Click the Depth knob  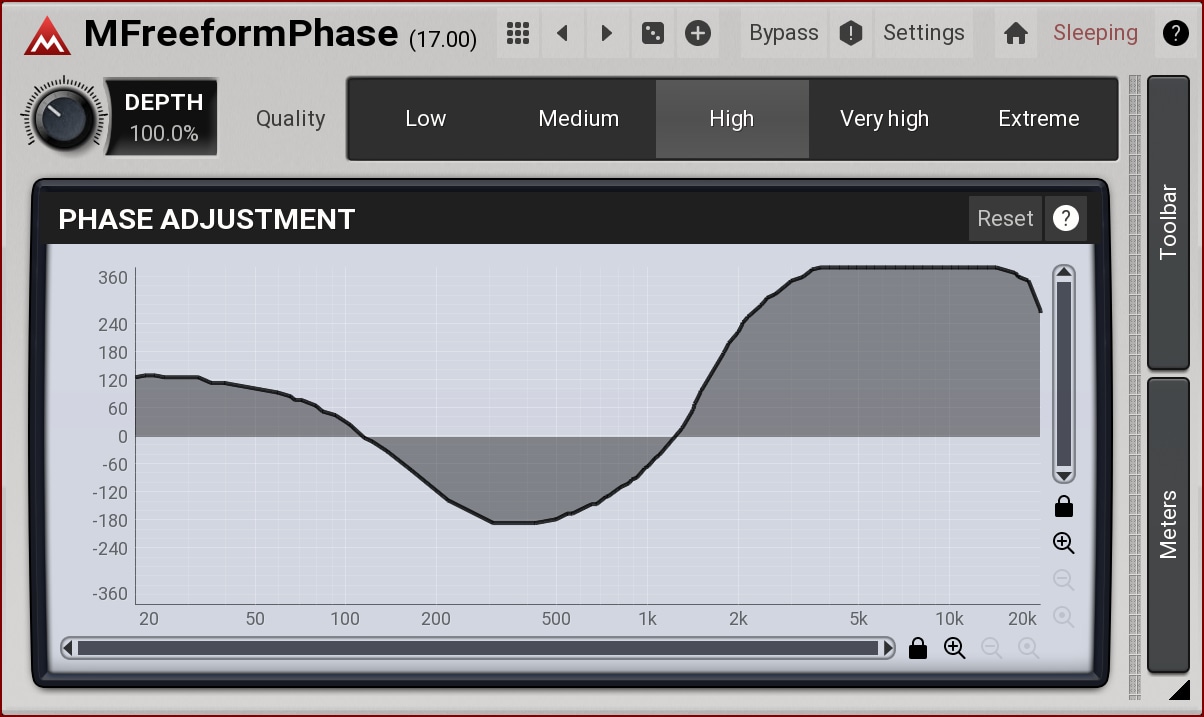[x=61, y=118]
